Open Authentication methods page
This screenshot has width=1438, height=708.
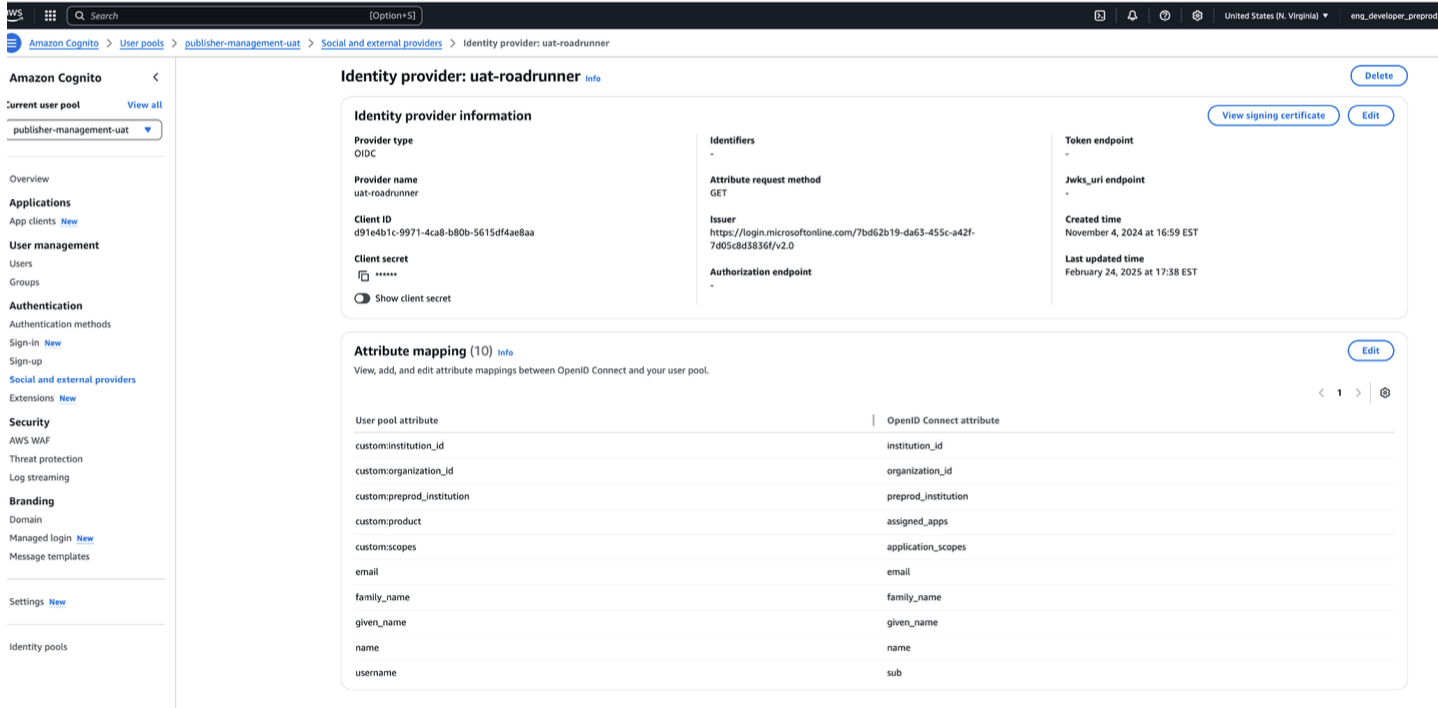coord(60,324)
